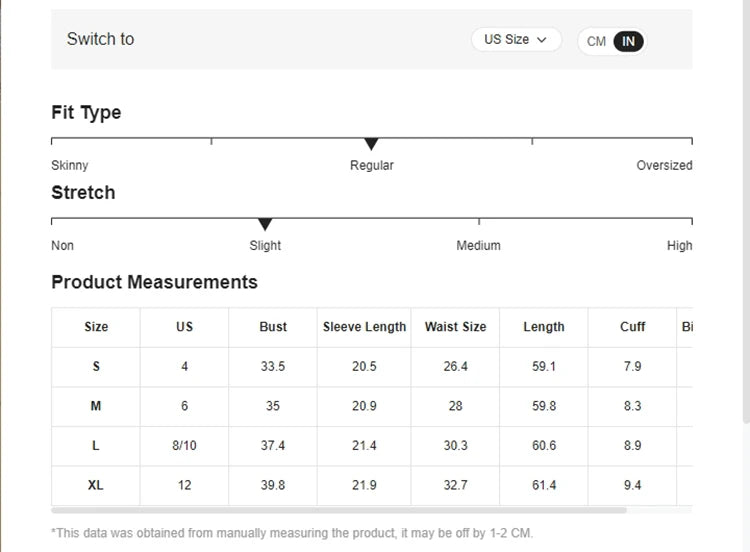
Task: Select the size M row label
Action: [96, 406]
